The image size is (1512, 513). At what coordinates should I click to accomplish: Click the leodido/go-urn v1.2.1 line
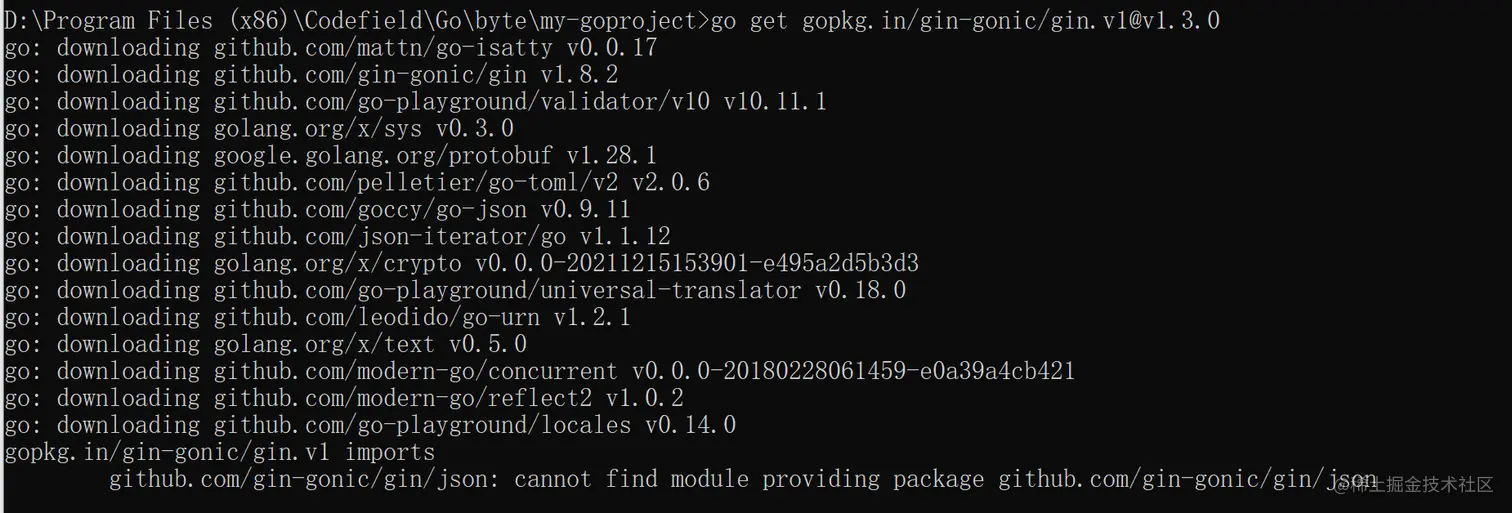click(x=317, y=317)
